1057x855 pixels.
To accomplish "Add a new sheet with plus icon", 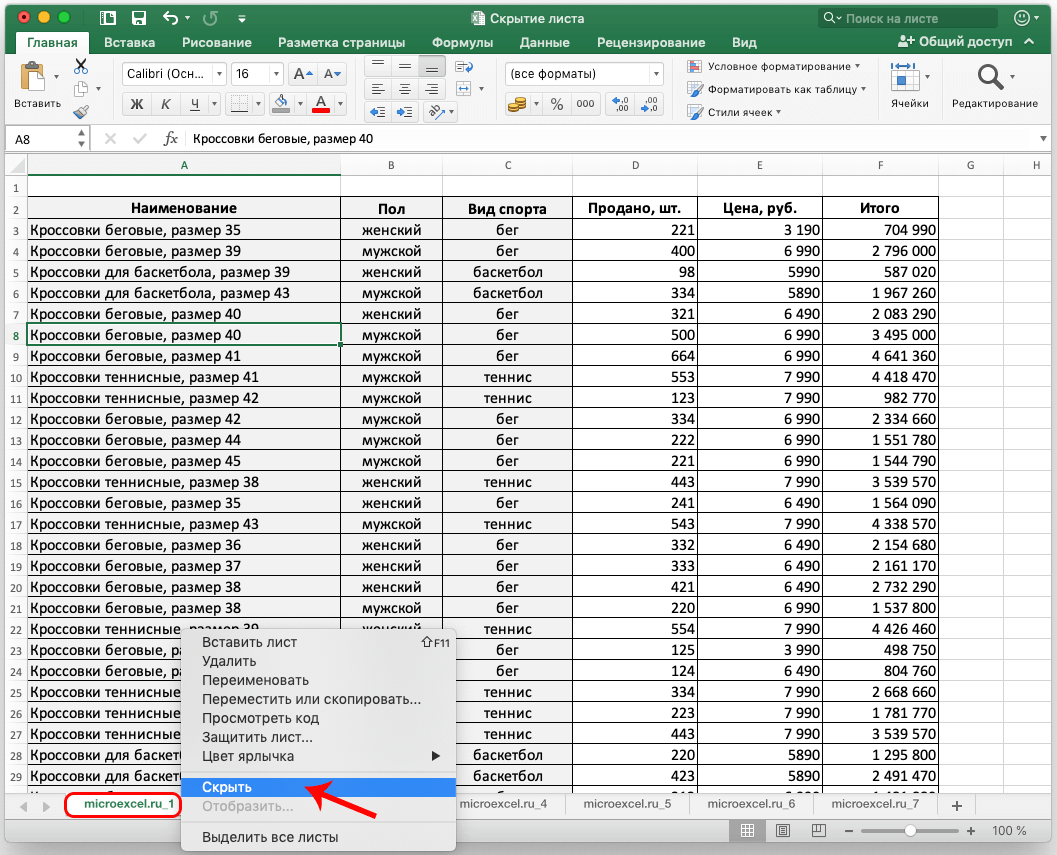I will tap(956, 805).
